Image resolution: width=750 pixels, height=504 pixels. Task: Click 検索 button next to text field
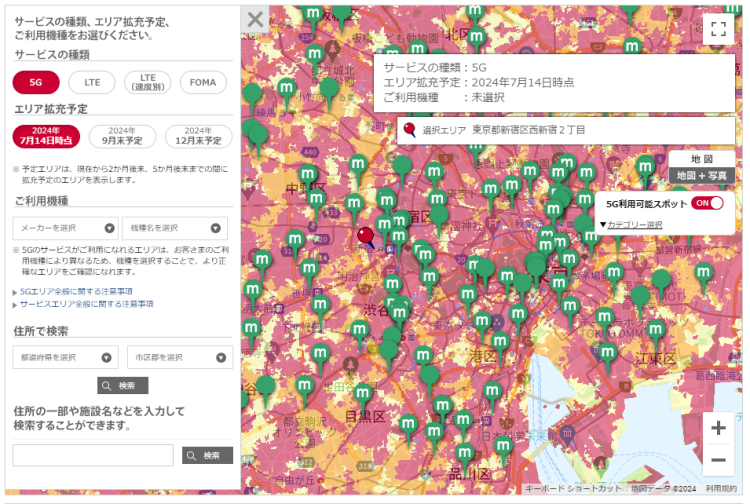(208, 455)
